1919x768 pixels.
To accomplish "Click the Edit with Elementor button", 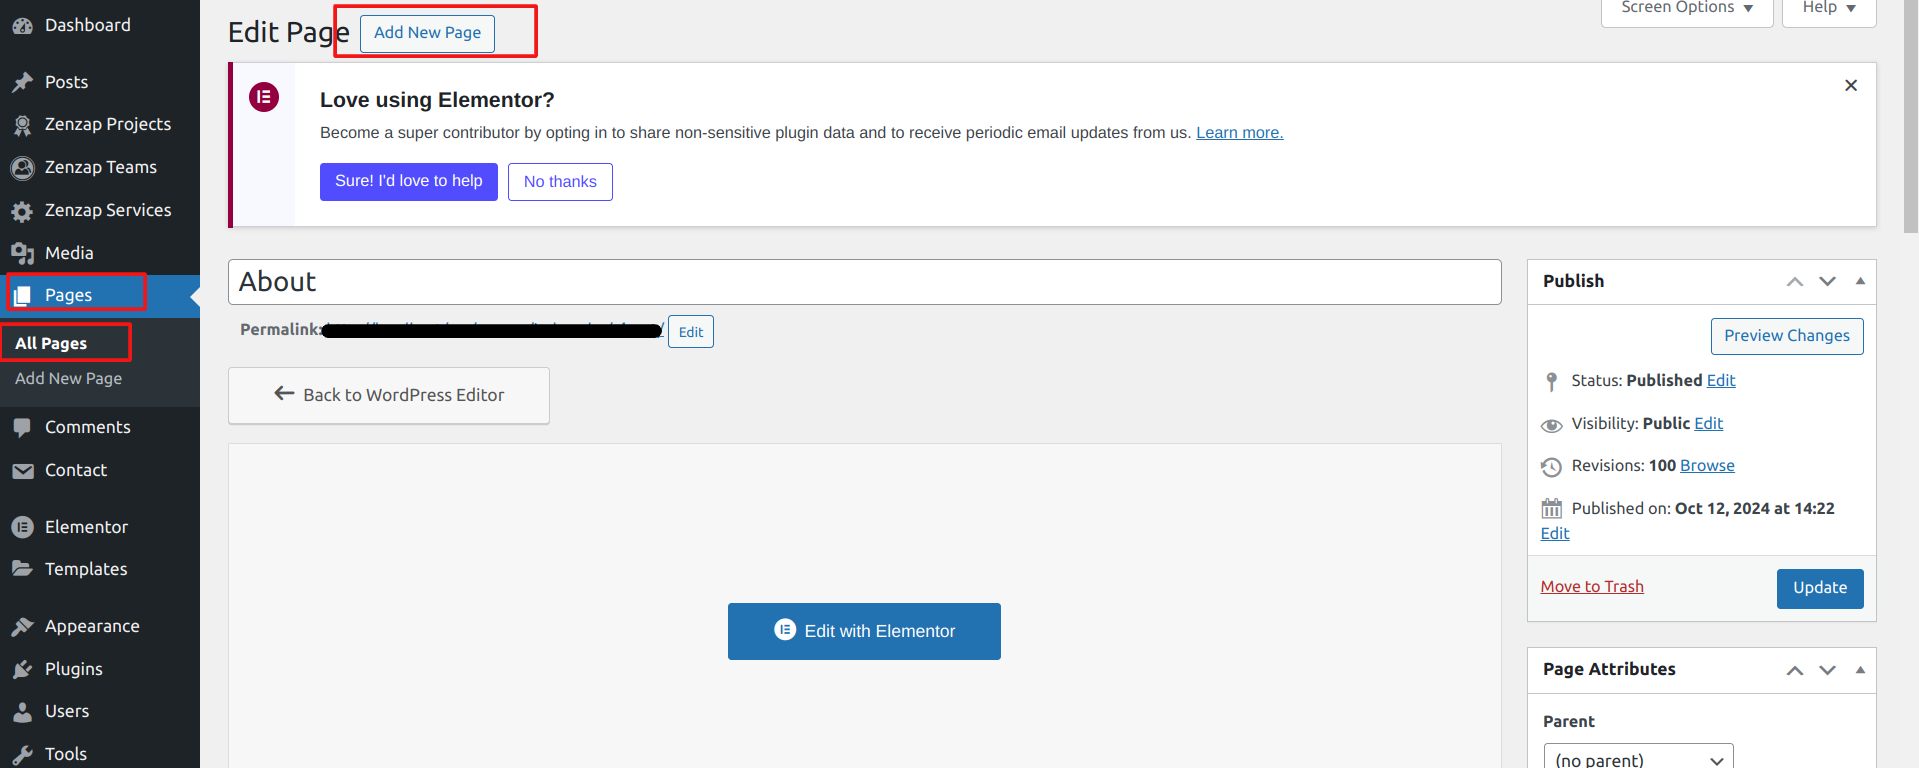I will coord(864,631).
